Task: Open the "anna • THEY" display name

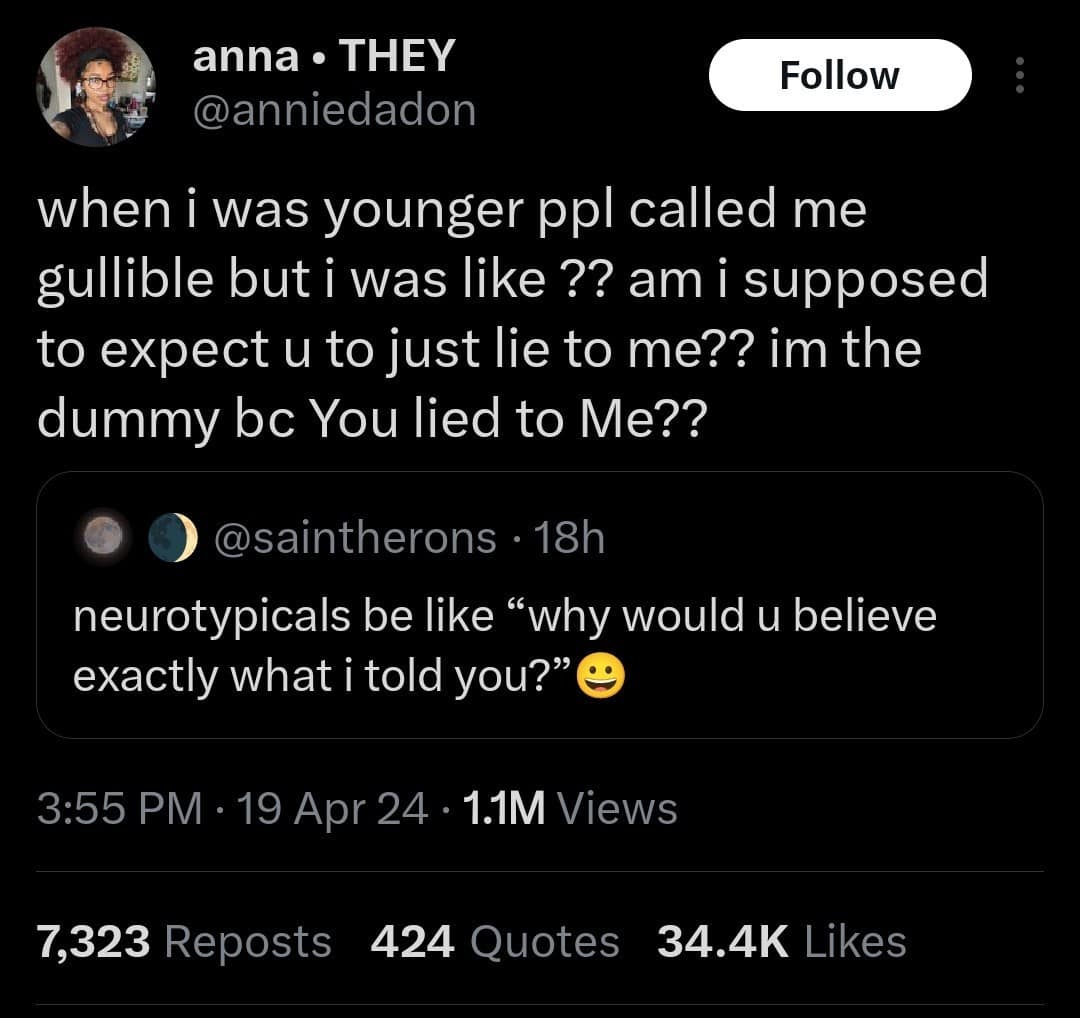Action: tap(323, 57)
